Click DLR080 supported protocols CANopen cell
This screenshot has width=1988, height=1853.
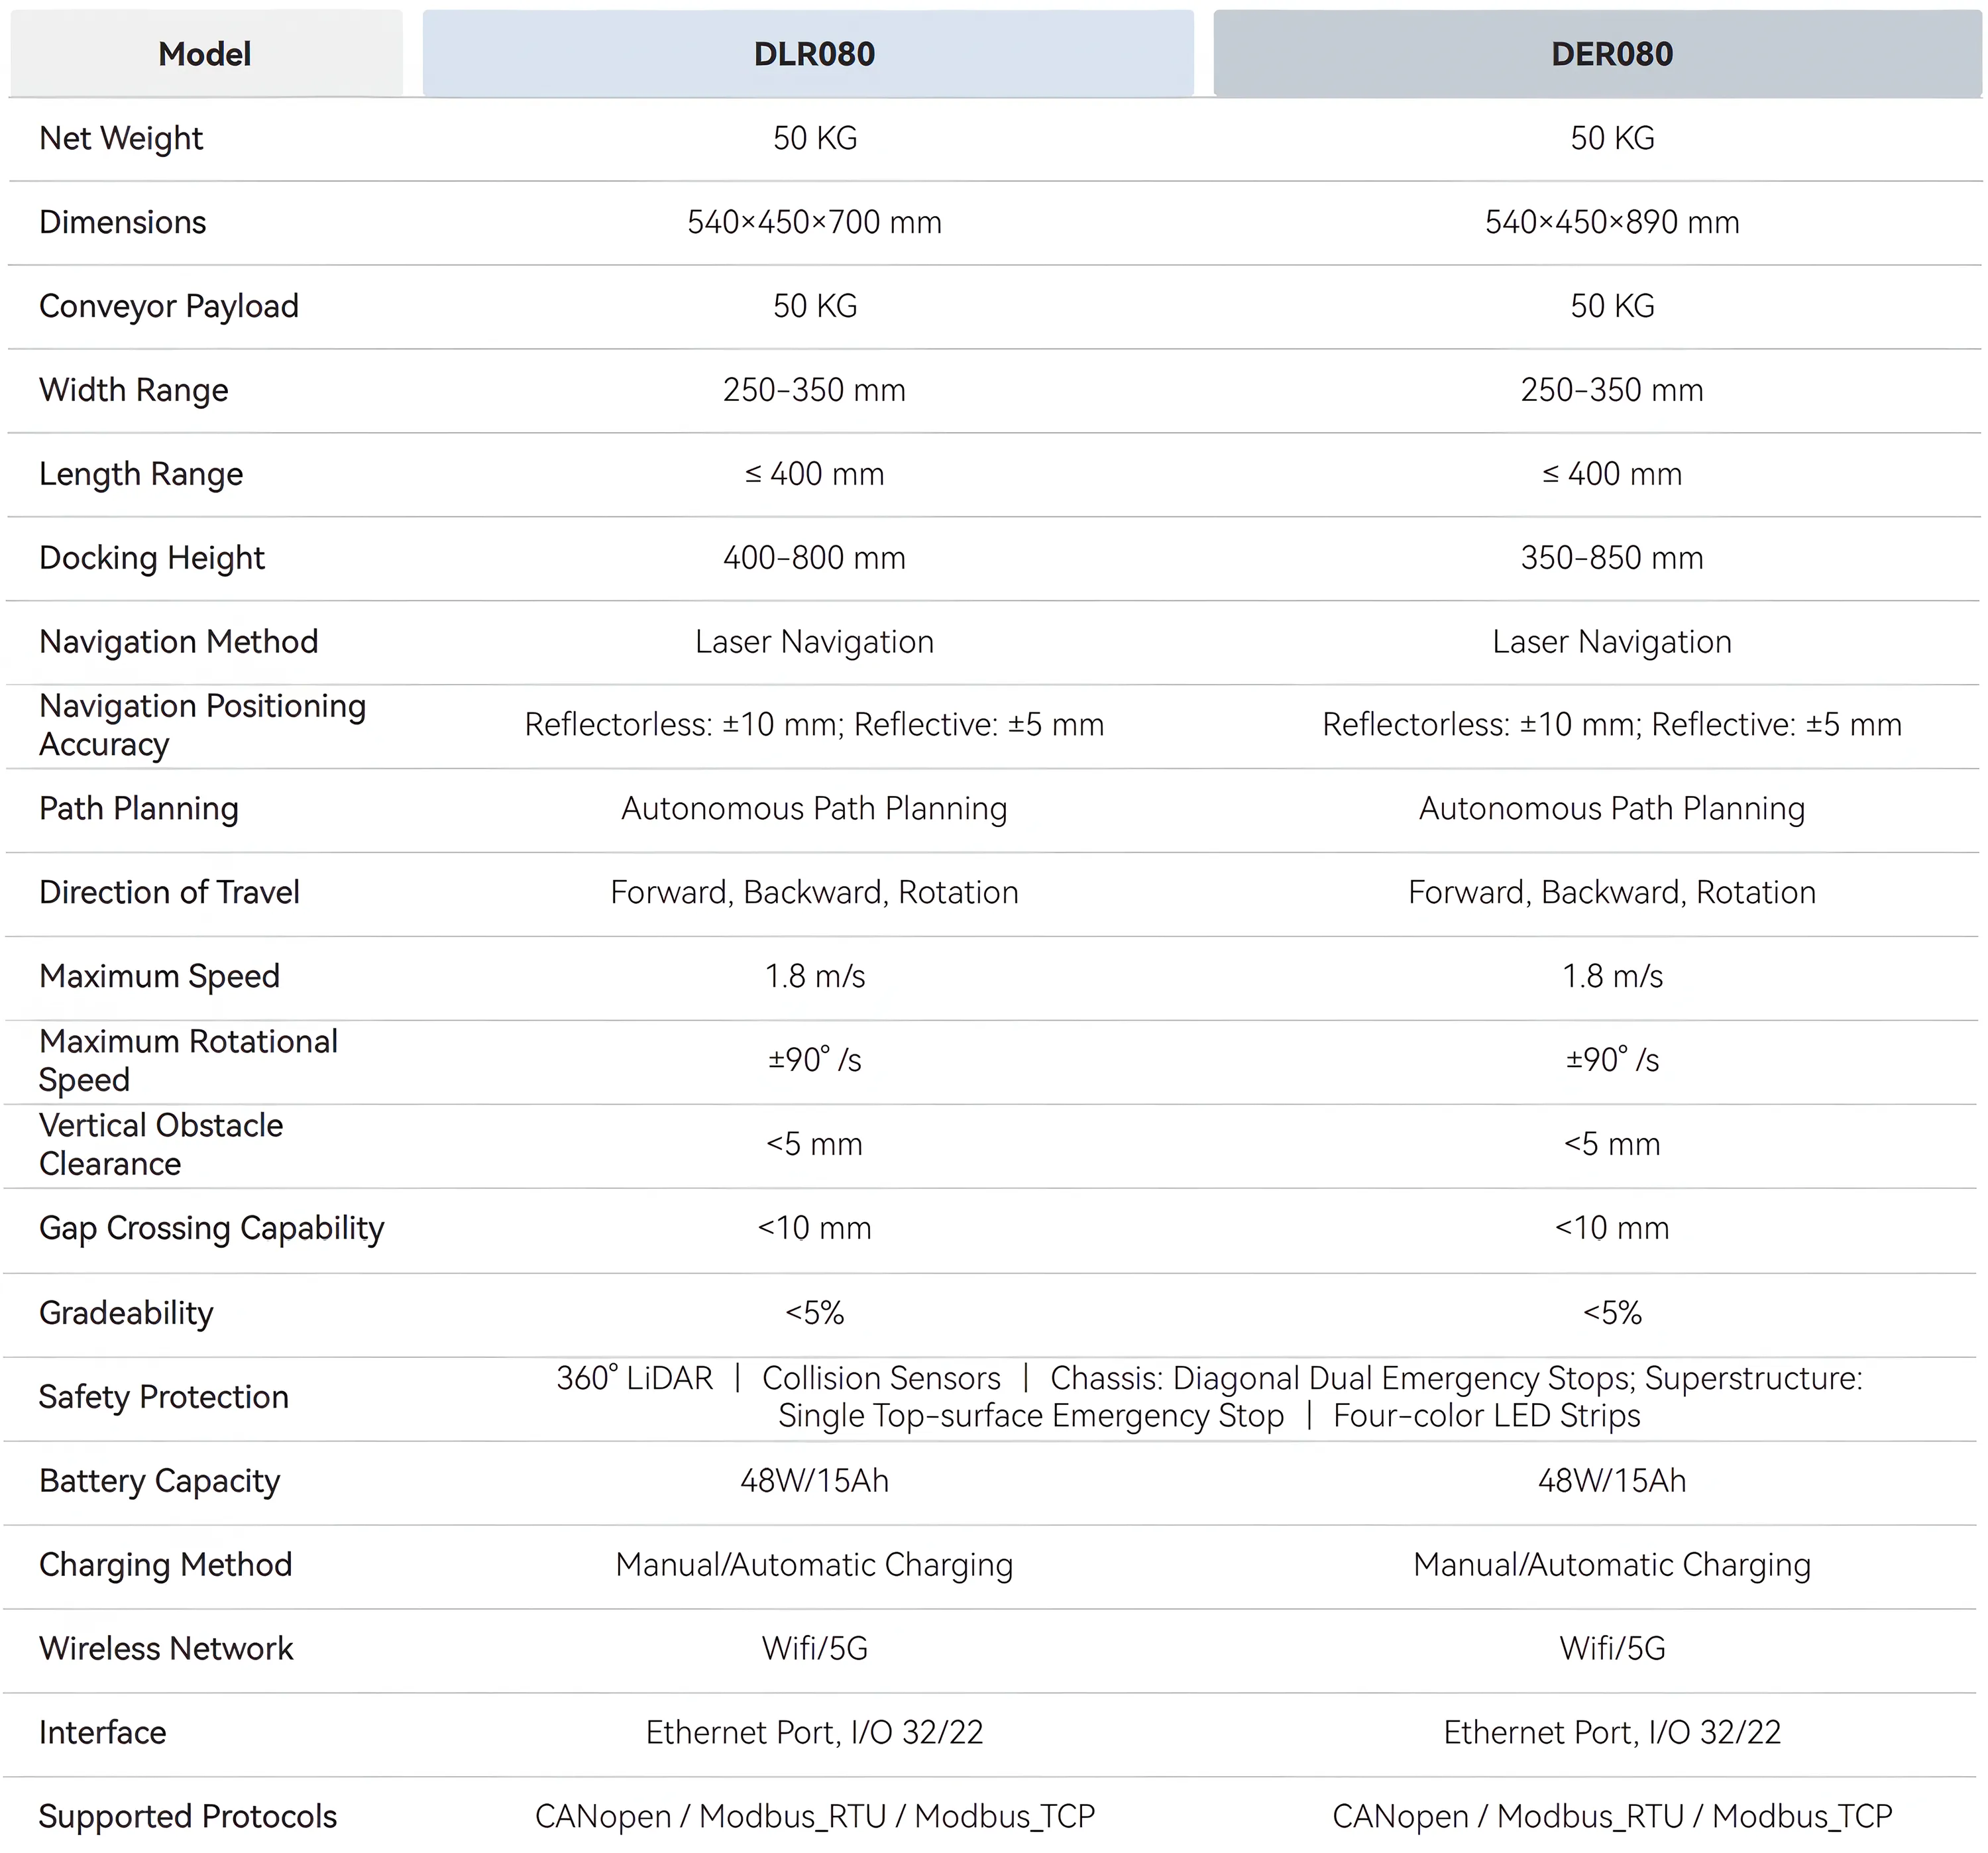pyautogui.click(x=814, y=1817)
